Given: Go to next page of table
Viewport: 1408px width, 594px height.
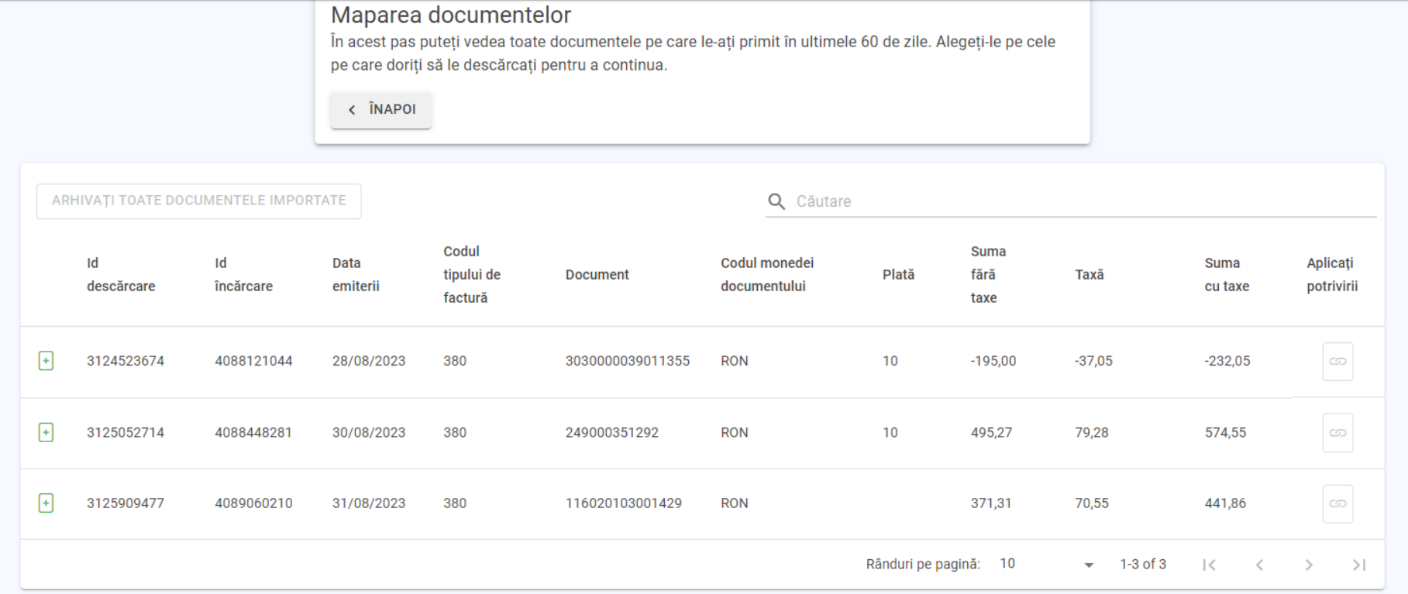Looking at the screenshot, I should point(1309,565).
